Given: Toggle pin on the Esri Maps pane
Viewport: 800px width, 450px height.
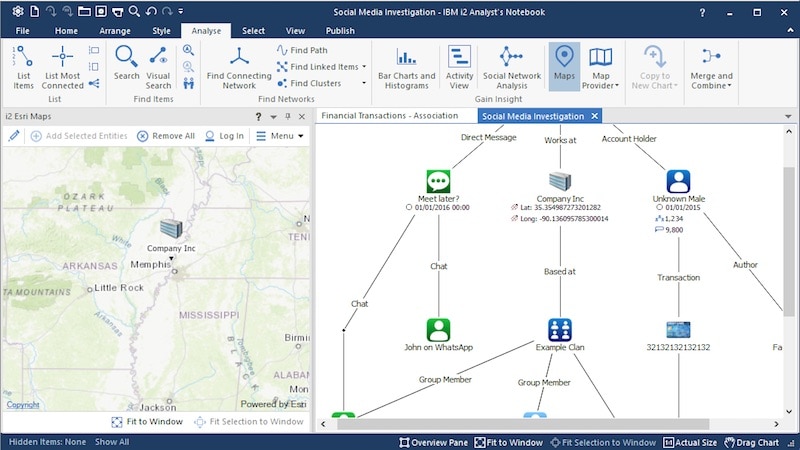Looking at the screenshot, I should coord(288,116).
